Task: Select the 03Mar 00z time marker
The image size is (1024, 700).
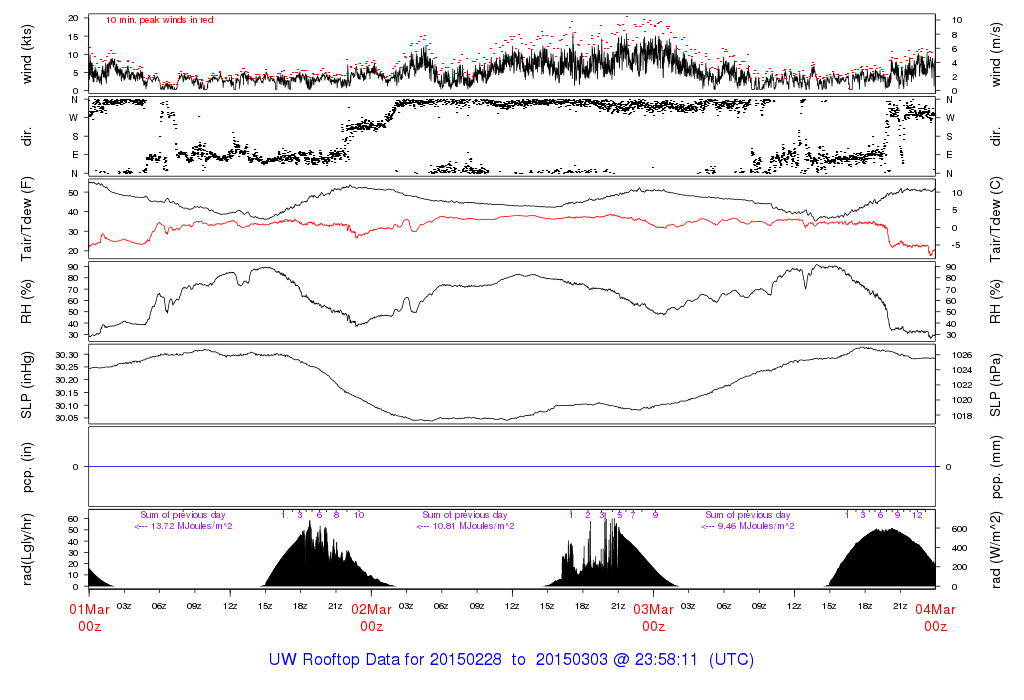Action: tap(653, 617)
